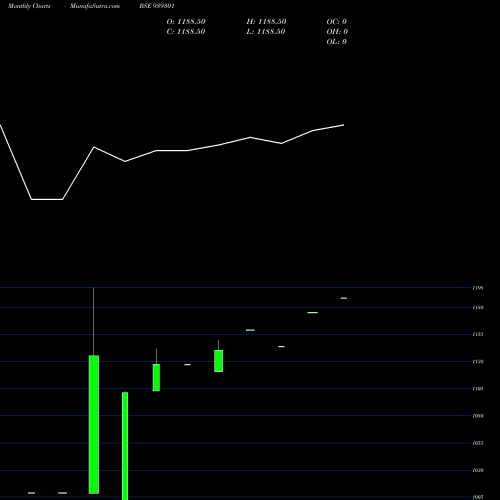Select the close value C: 1188.50
This screenshot has width=500, height=500.
pos(186,32)
